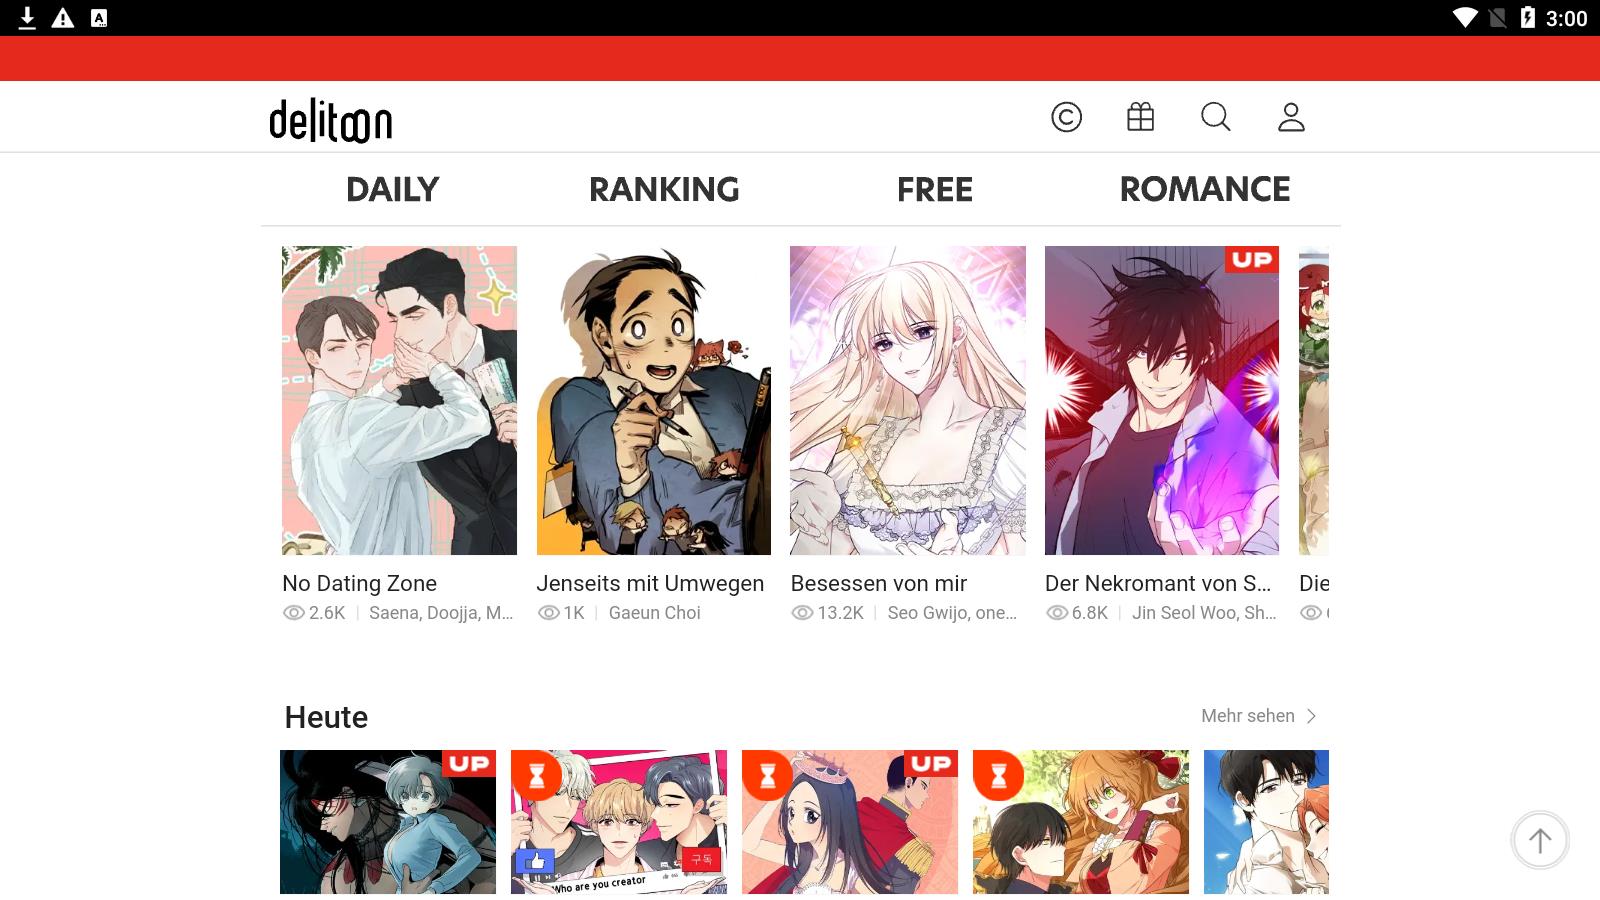This screenshot has width=1600, height=900.
Task: Open the download notification in status bar
Action: click(x=27, y=18)
